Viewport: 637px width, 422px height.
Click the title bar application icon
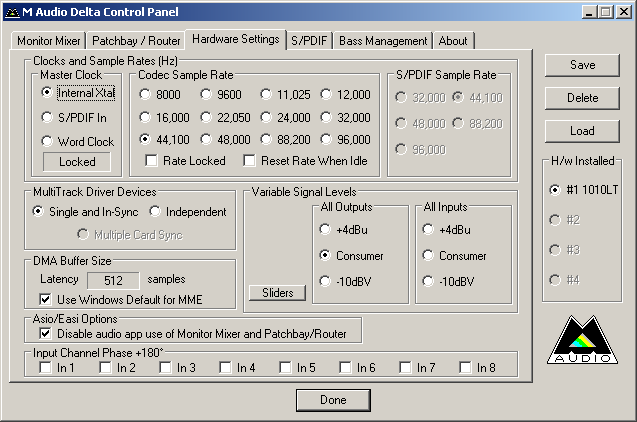(x=13, y=11)
